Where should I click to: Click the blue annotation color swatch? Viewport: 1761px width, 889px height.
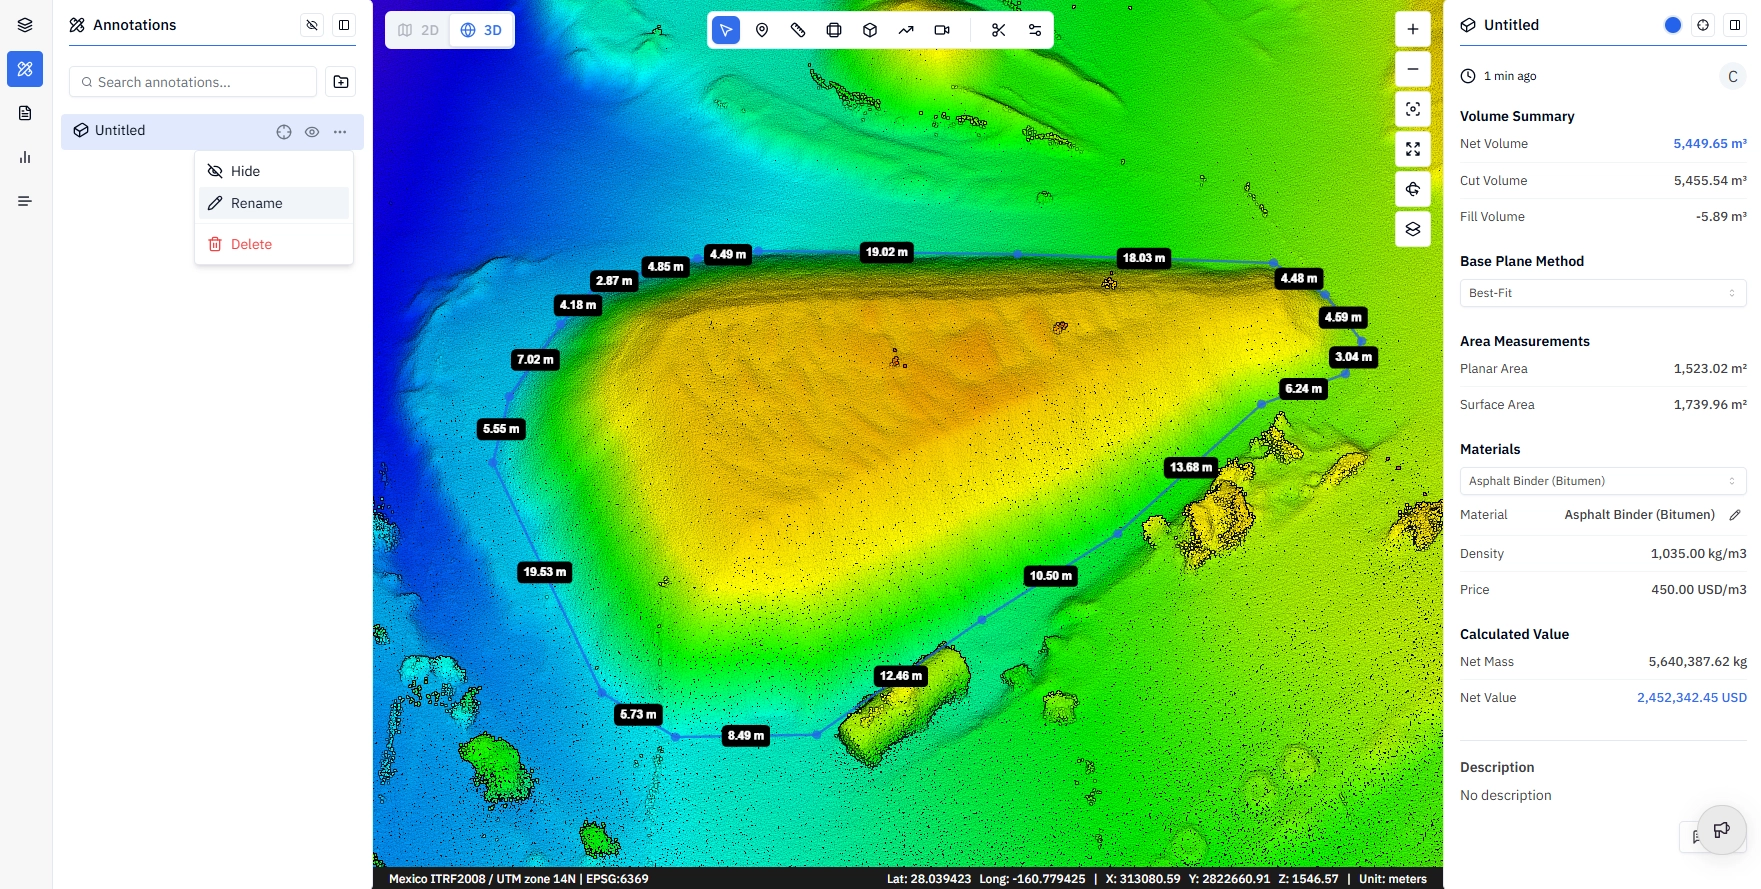pyautogui.click(x=1673, y=25)
